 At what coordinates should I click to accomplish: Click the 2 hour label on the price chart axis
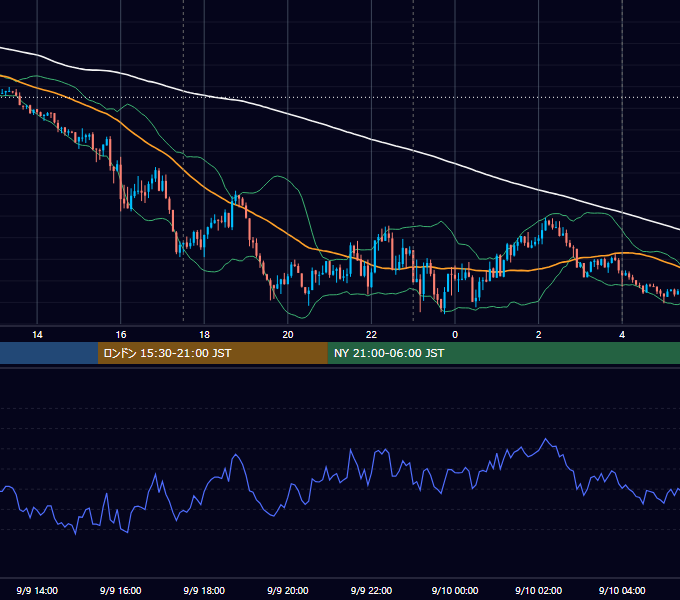click(539, 335)
